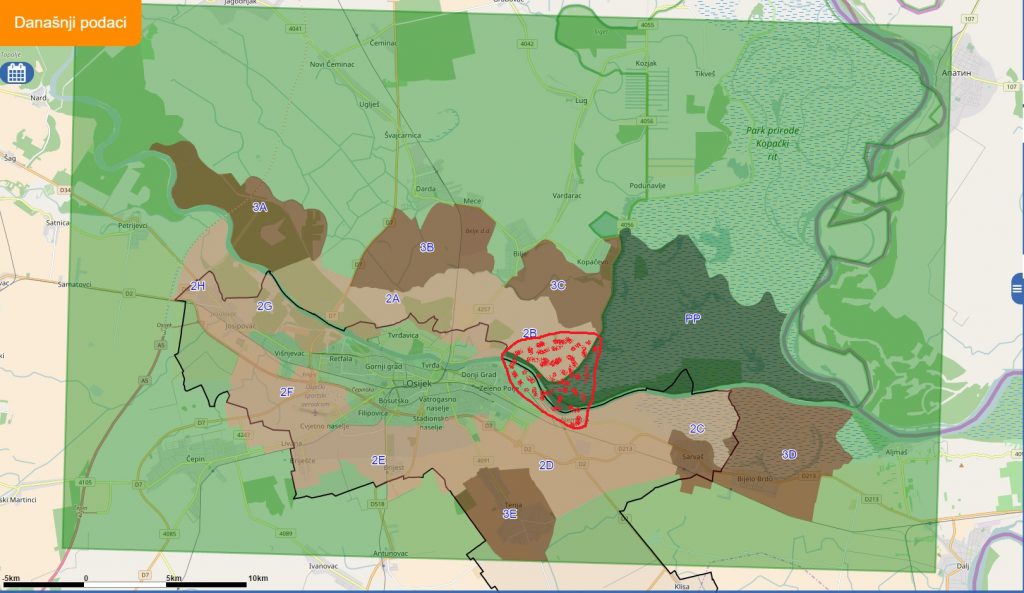This screenshot has width=1024, height=593.
Task: Click the Petrijevci town label
Action: pos(133,226)
